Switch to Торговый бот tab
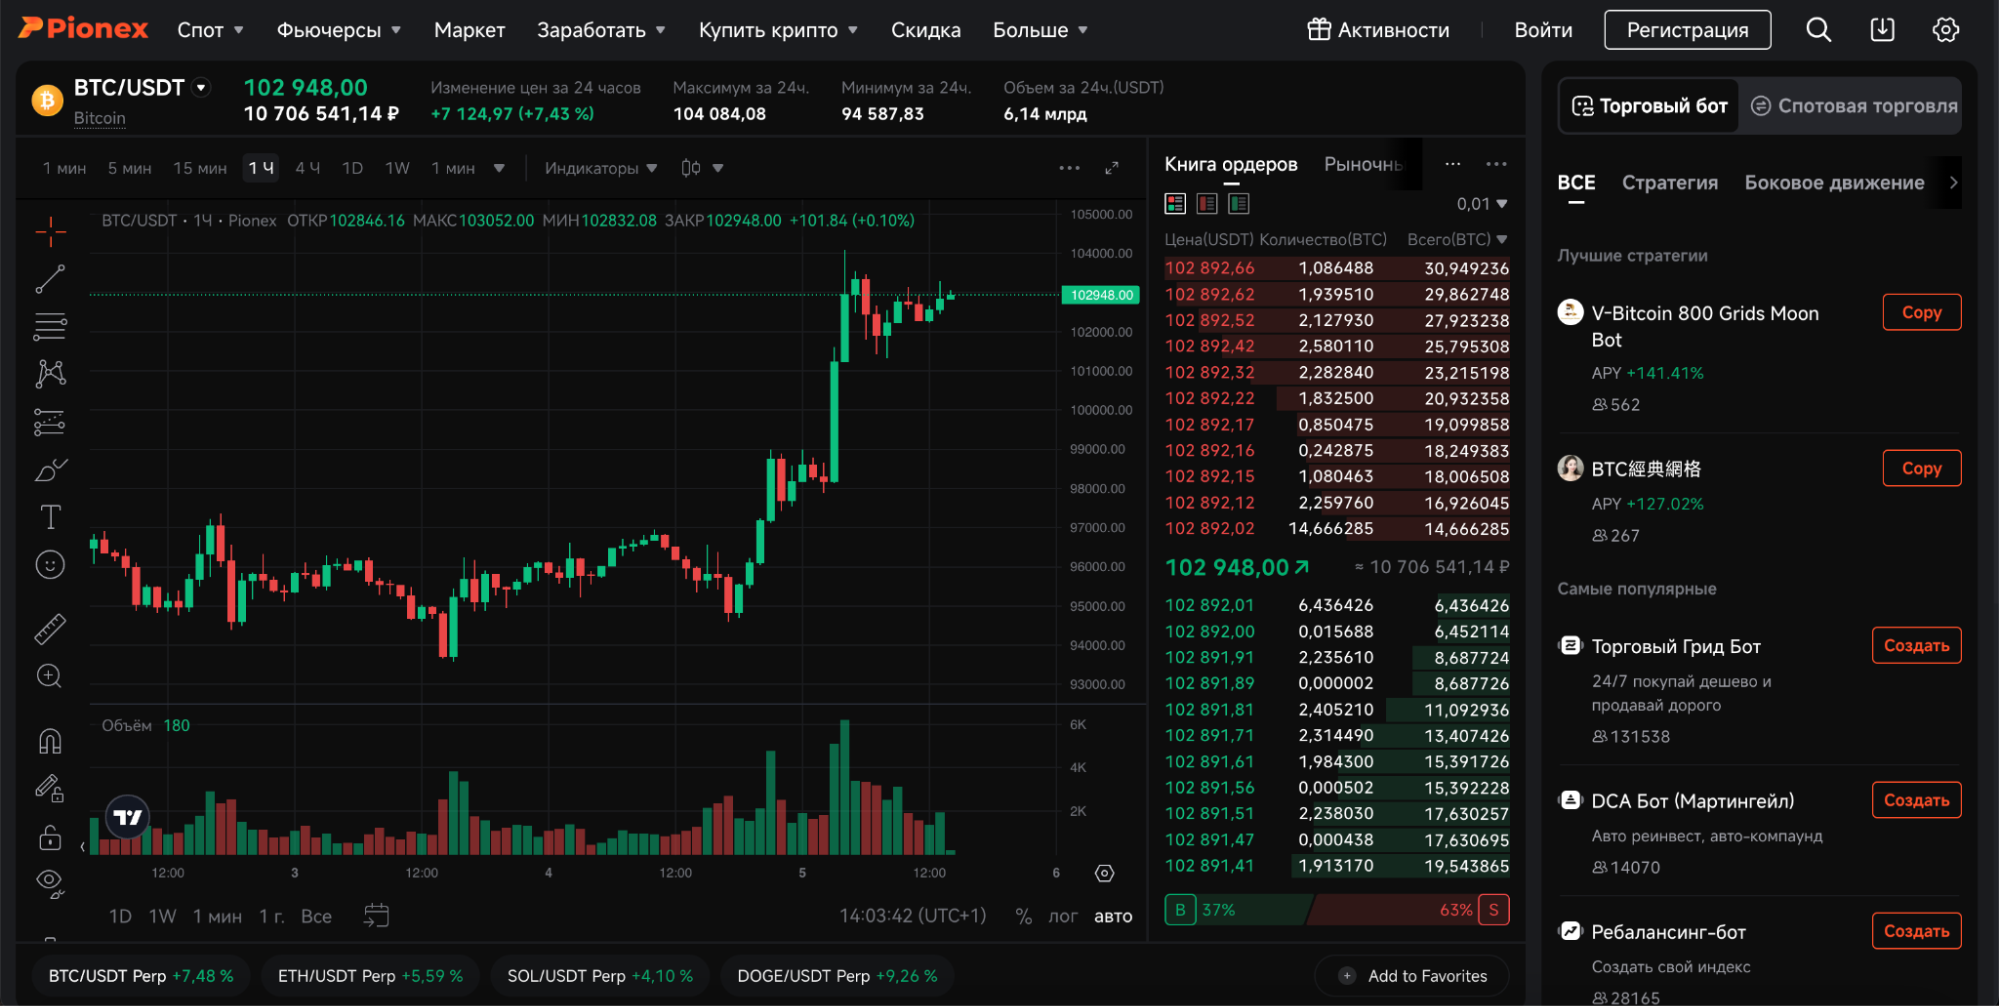Image resolution: width=1999 pixels, height=1007 pixels. (x=1649, y=106)
